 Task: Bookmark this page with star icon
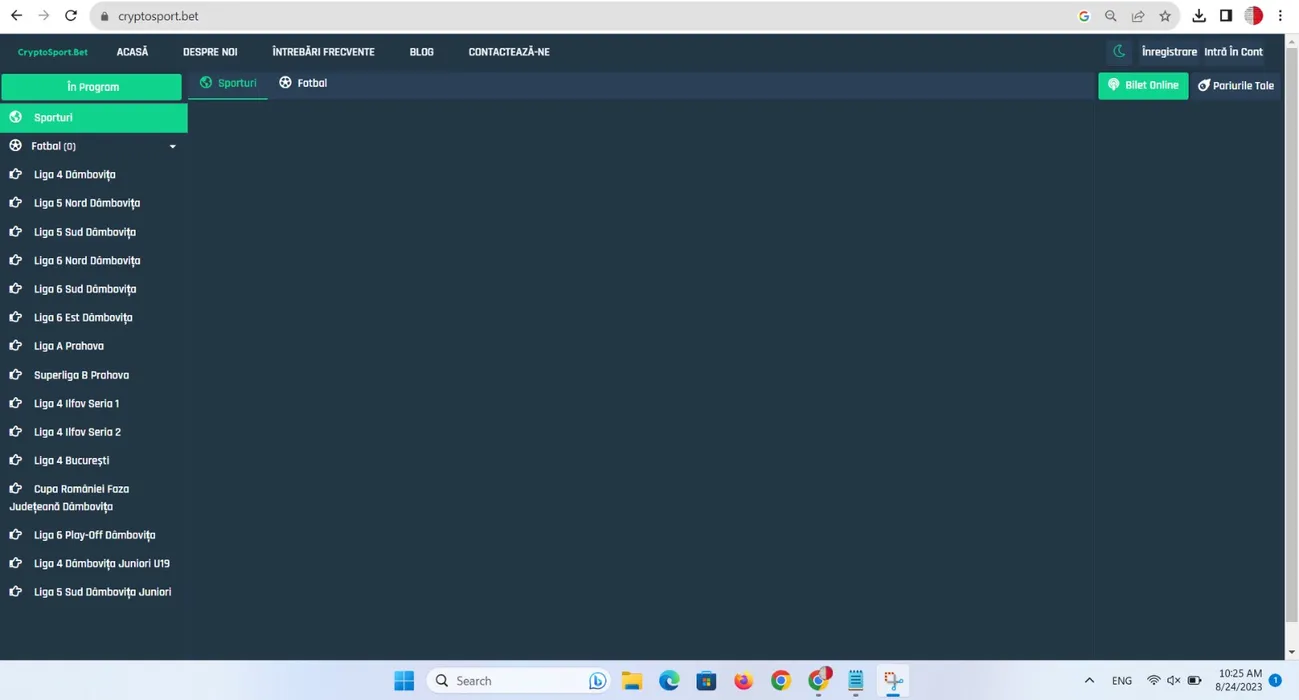coord(1165,16)
